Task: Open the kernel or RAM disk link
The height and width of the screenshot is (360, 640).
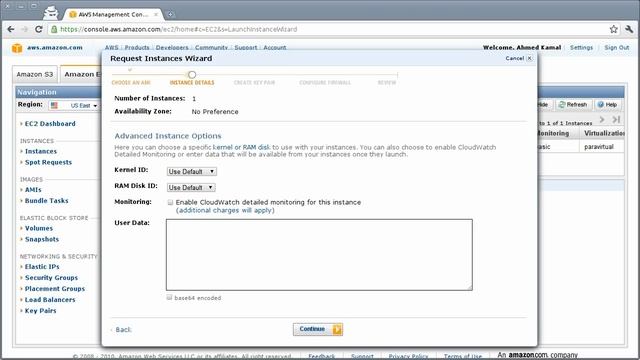Action: point(241,147)
